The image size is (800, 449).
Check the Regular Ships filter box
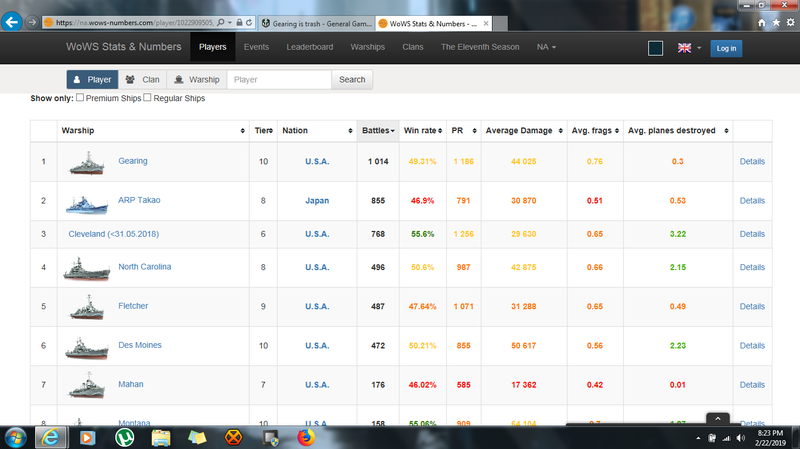pos(148,98)
